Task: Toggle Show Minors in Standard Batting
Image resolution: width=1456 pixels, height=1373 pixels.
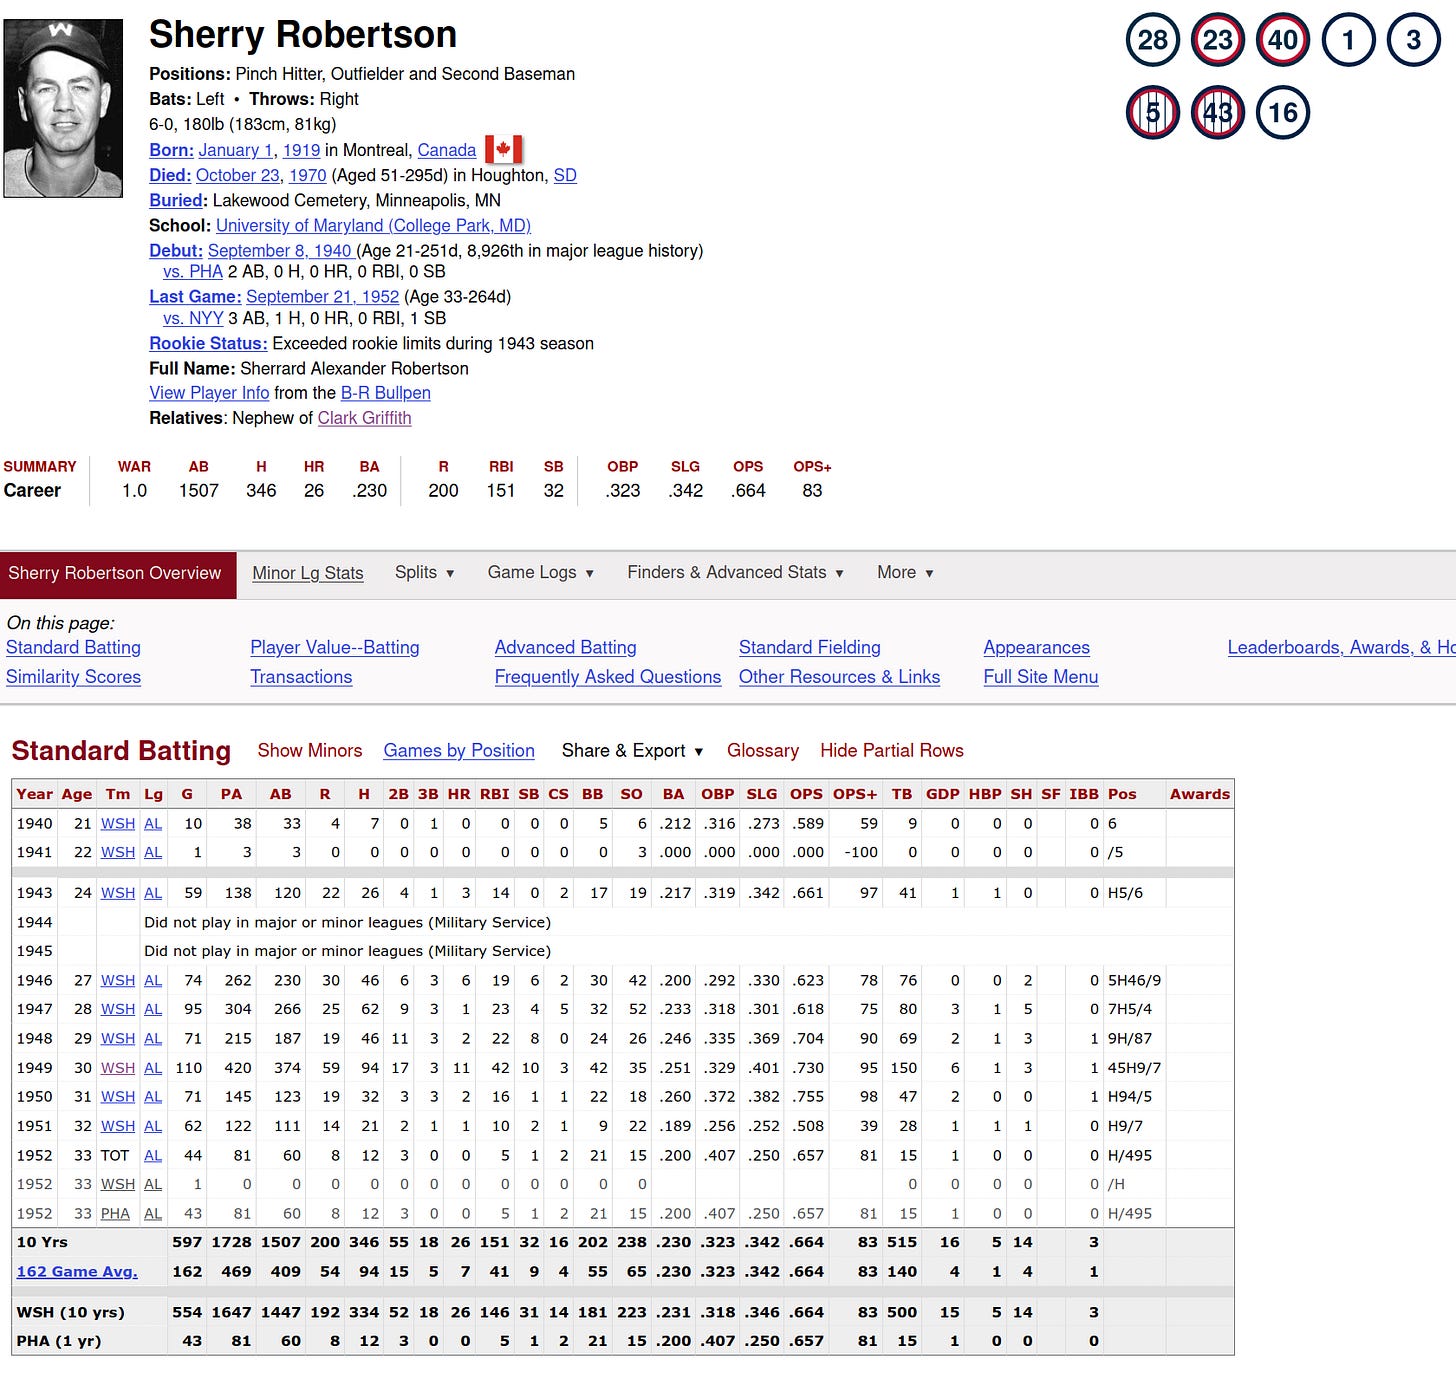Action: (310, 751)
